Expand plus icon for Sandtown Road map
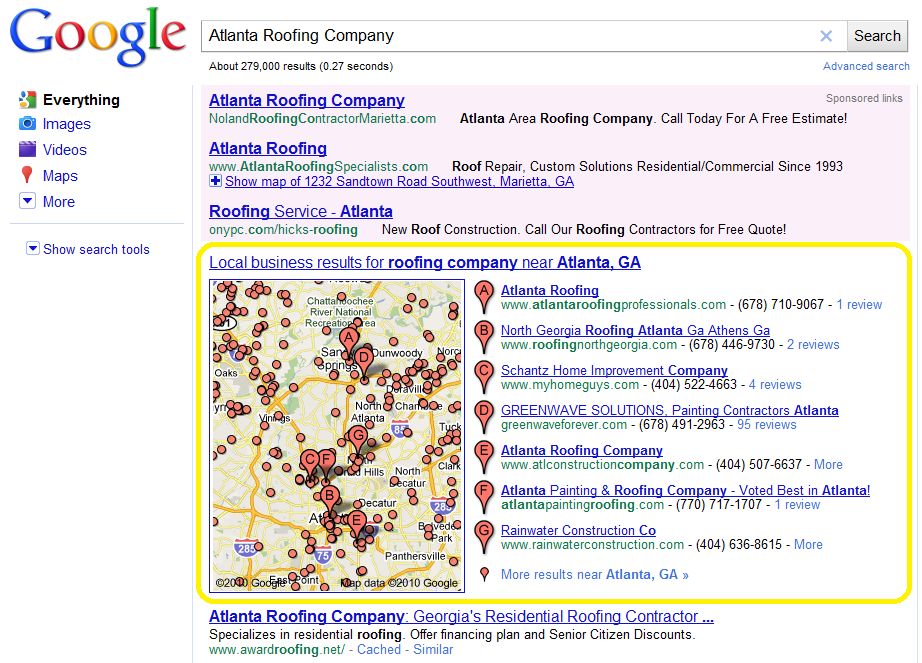 point(215,181)
